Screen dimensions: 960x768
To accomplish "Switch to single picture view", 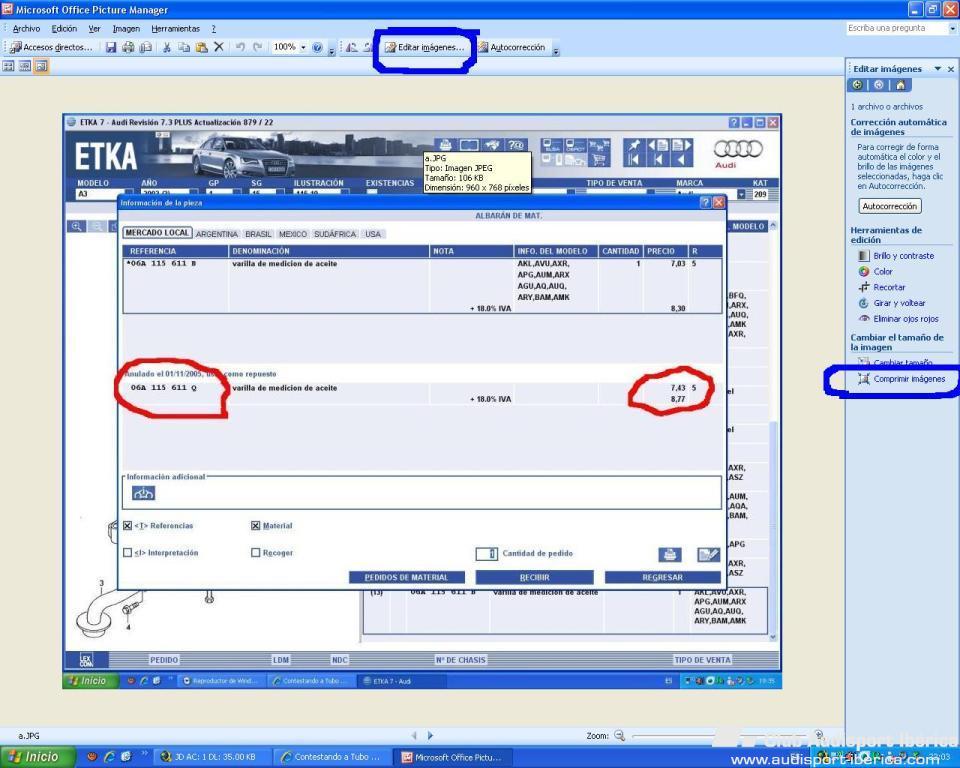I will click(x=41, y=65).
